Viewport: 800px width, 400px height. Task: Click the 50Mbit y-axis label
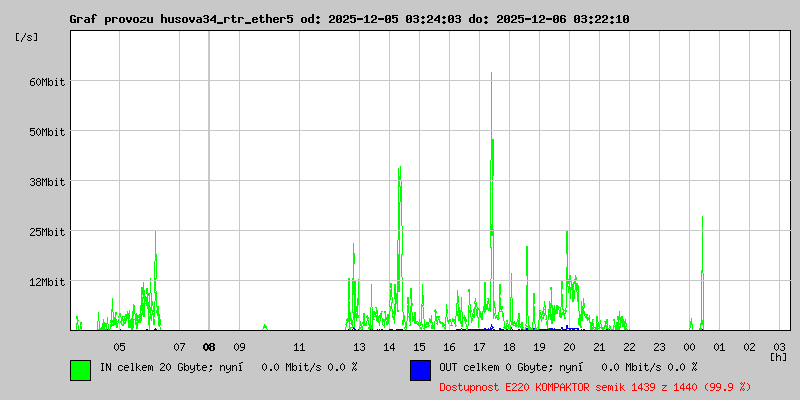pyautogui.click(x=47, y=131)
